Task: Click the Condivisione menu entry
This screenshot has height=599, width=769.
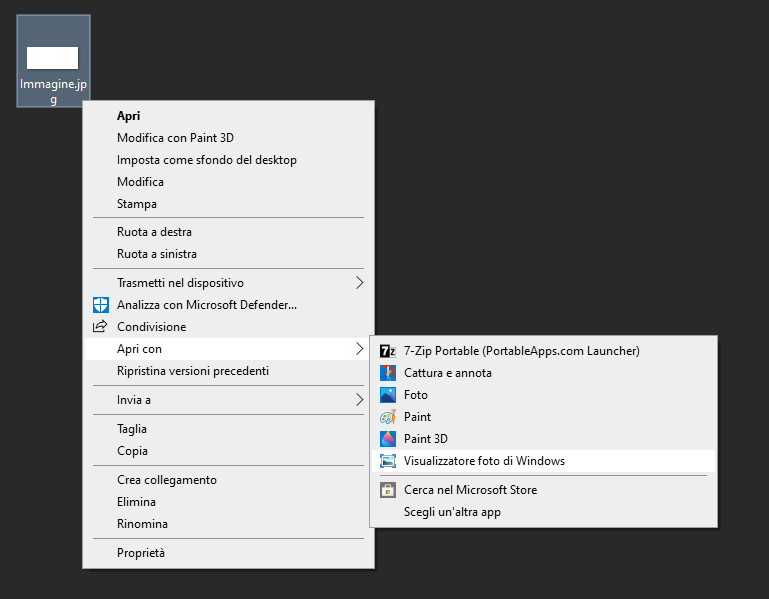Action: click(x=229, y=327)
